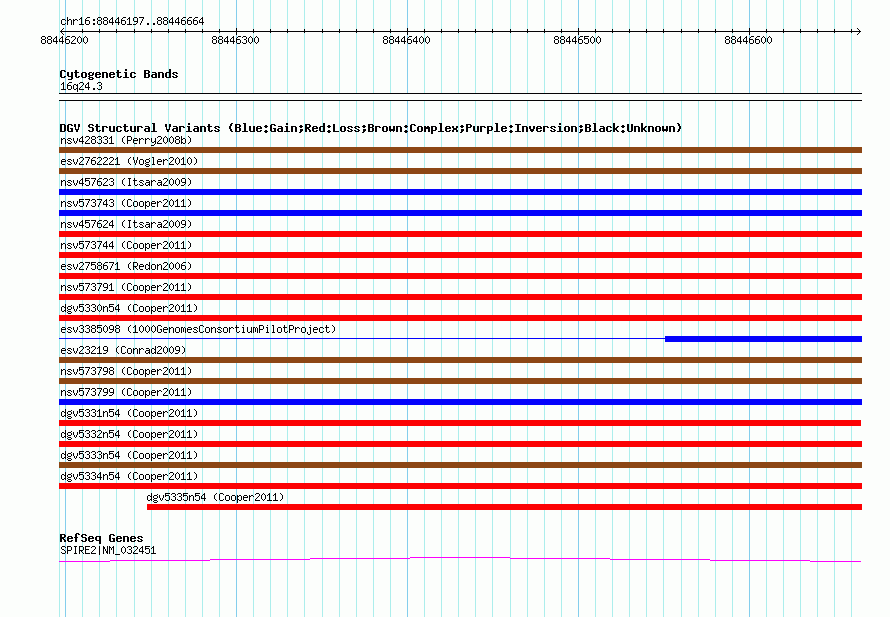Click the right arrowhead of the ruler

point(858,31)
